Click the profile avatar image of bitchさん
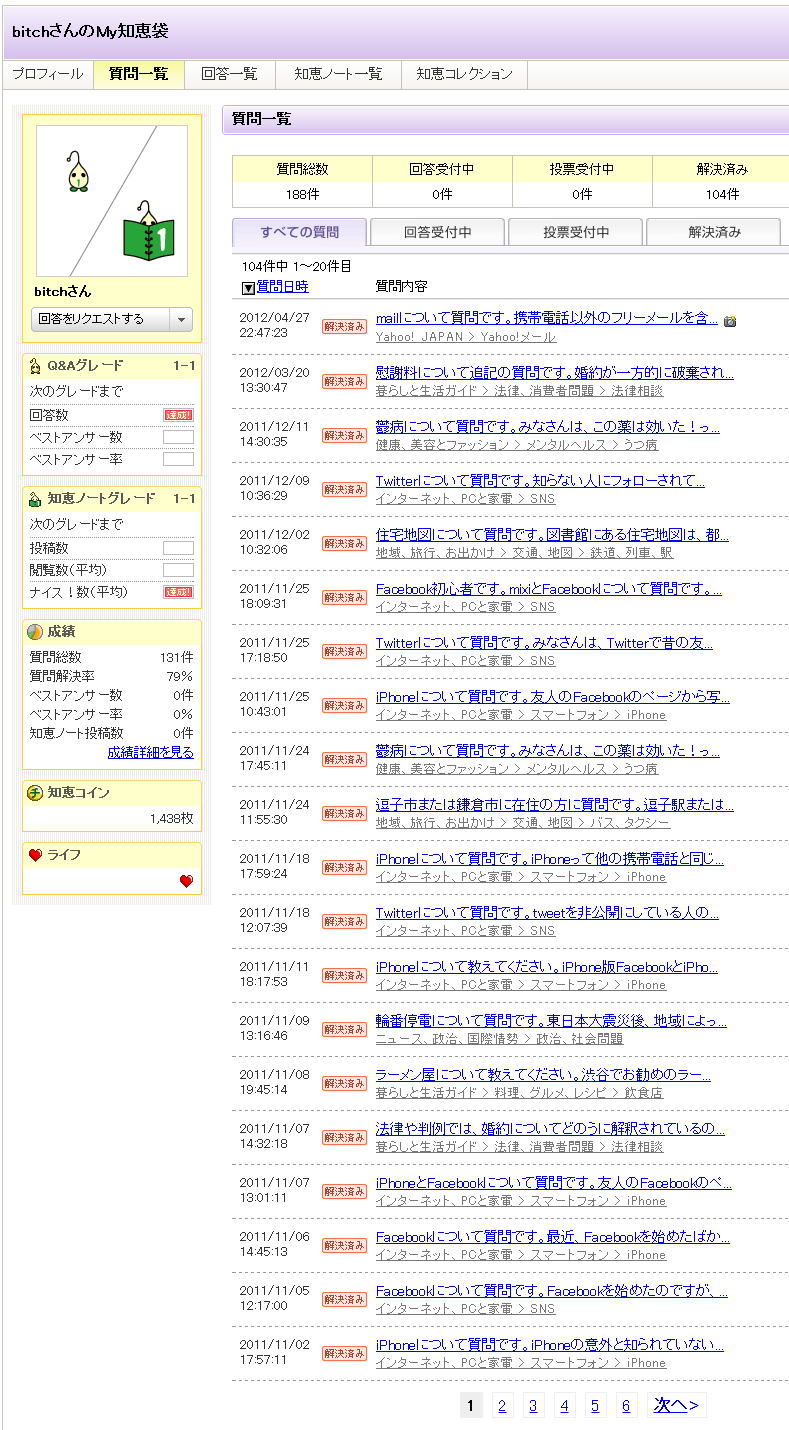The height and width of the screenshot is (1430, 789). [x=112, y=201]
